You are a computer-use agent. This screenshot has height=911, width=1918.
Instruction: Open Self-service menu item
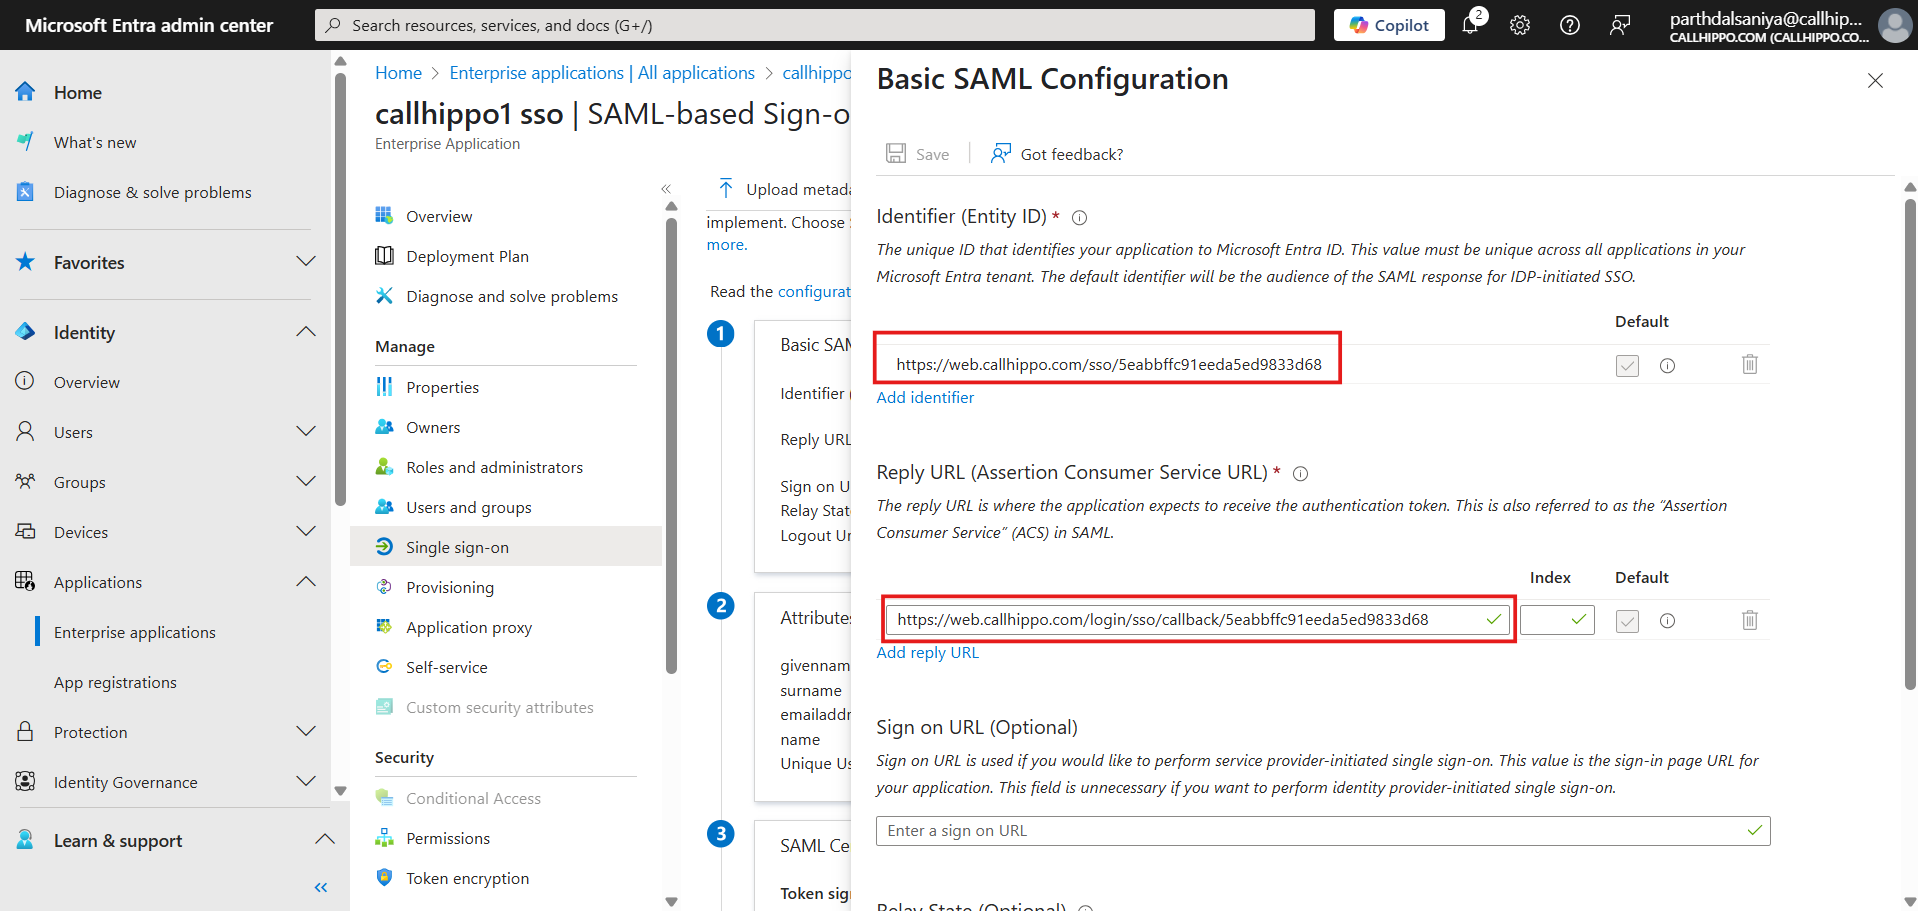[446, 667]
